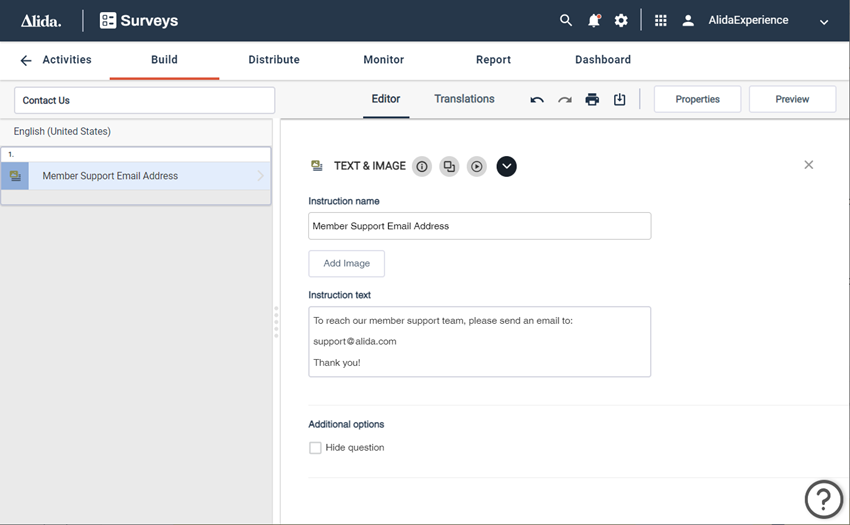This screenshot has height=525, width=850.
Task: Expand the Member Support row chevron
Action: (261, 176)
